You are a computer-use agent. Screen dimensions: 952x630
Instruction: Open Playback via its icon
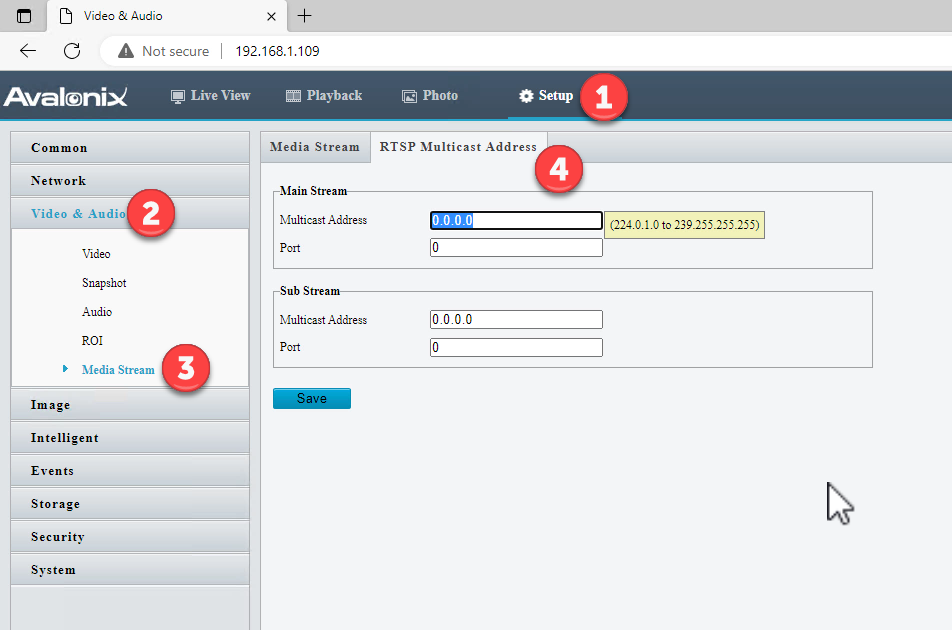(x=291, y=95)
